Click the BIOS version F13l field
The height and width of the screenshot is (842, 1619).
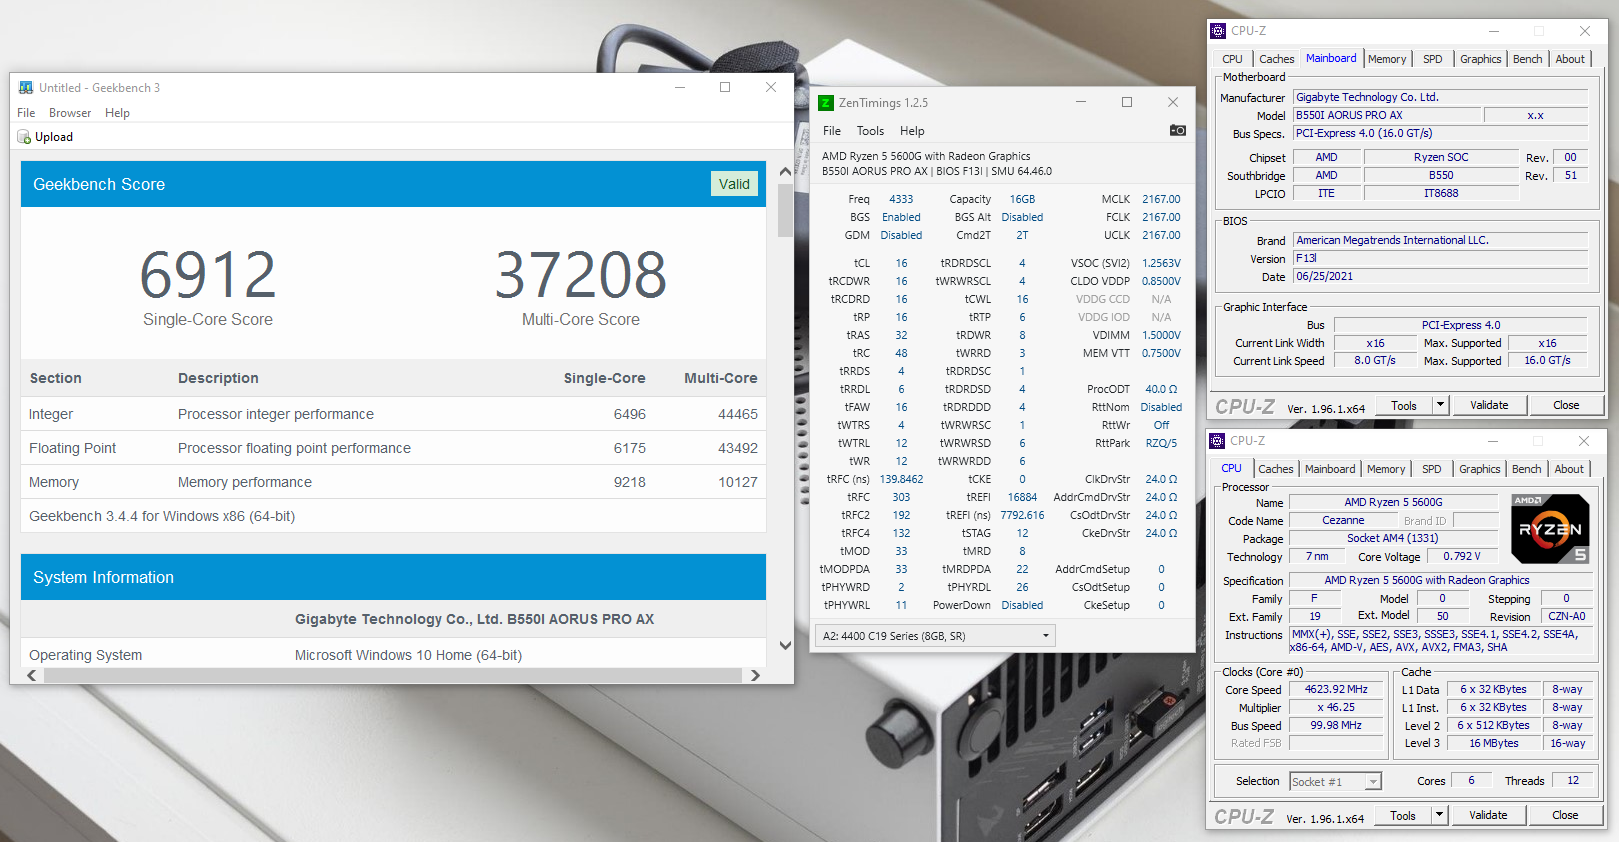(x=1441, y=258)
